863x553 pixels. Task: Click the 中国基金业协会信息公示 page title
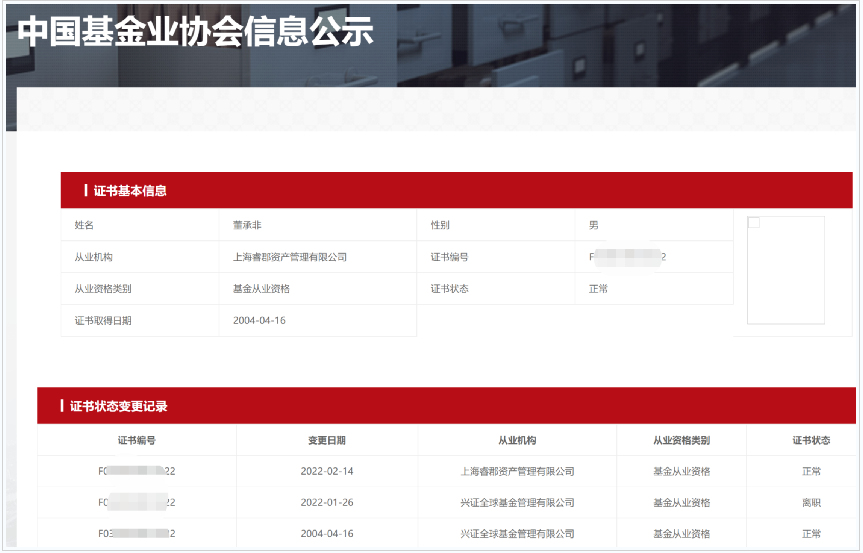(x=196, y=32)
